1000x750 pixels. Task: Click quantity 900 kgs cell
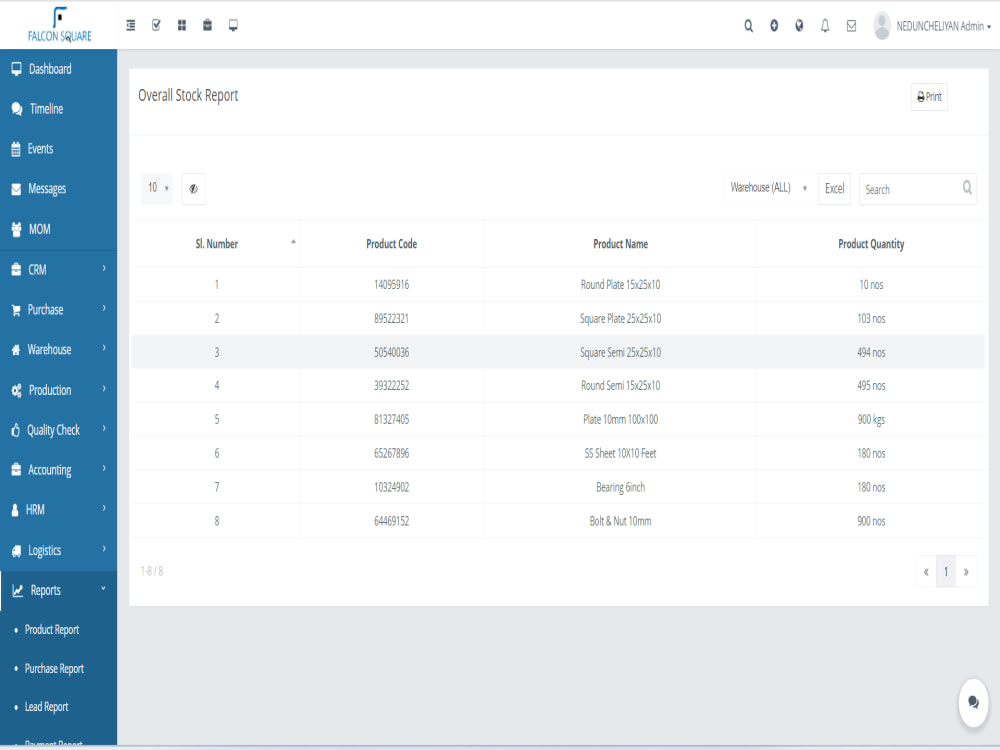tap(871, 420)
